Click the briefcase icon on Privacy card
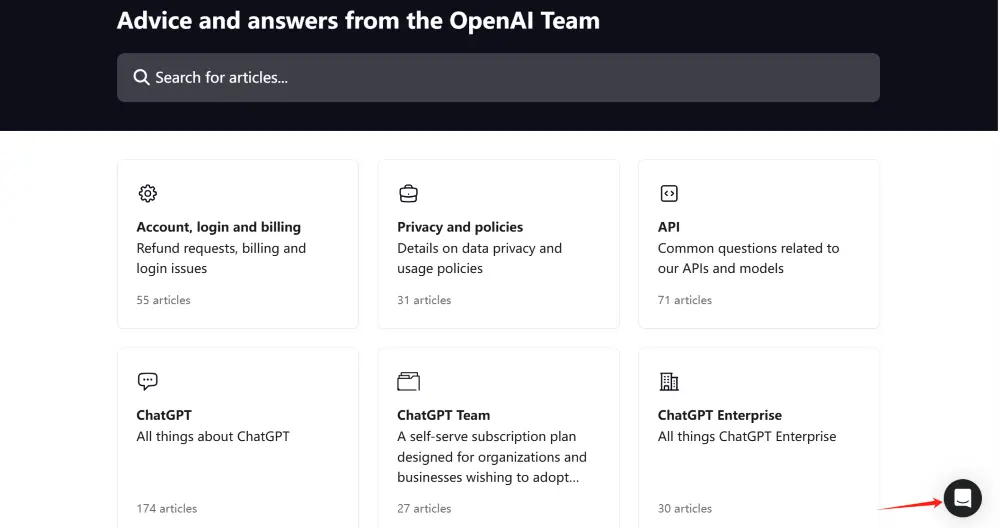Screen dimensions: 1000x528 408,193
